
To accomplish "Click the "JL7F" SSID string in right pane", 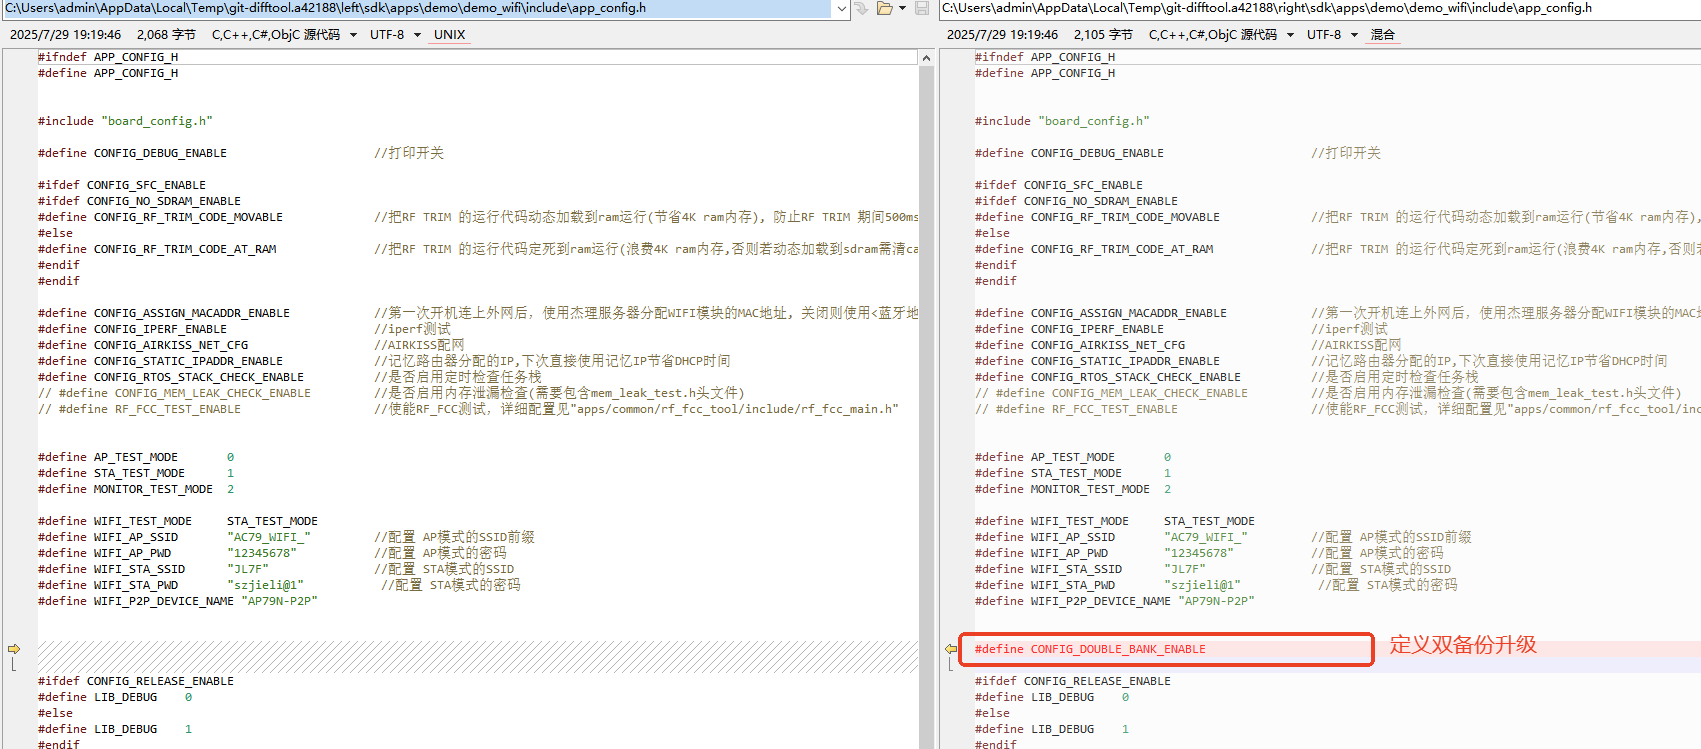I will point(1185,569).
